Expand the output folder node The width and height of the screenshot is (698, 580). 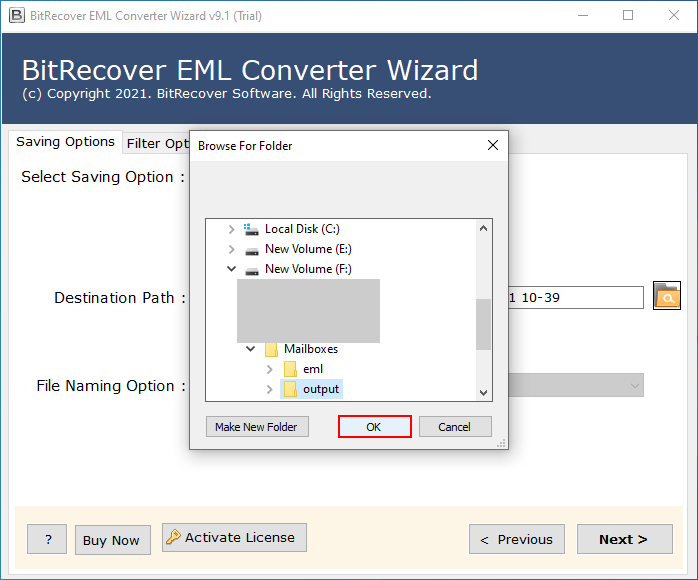pyautogui.click(x=269, y=389)
